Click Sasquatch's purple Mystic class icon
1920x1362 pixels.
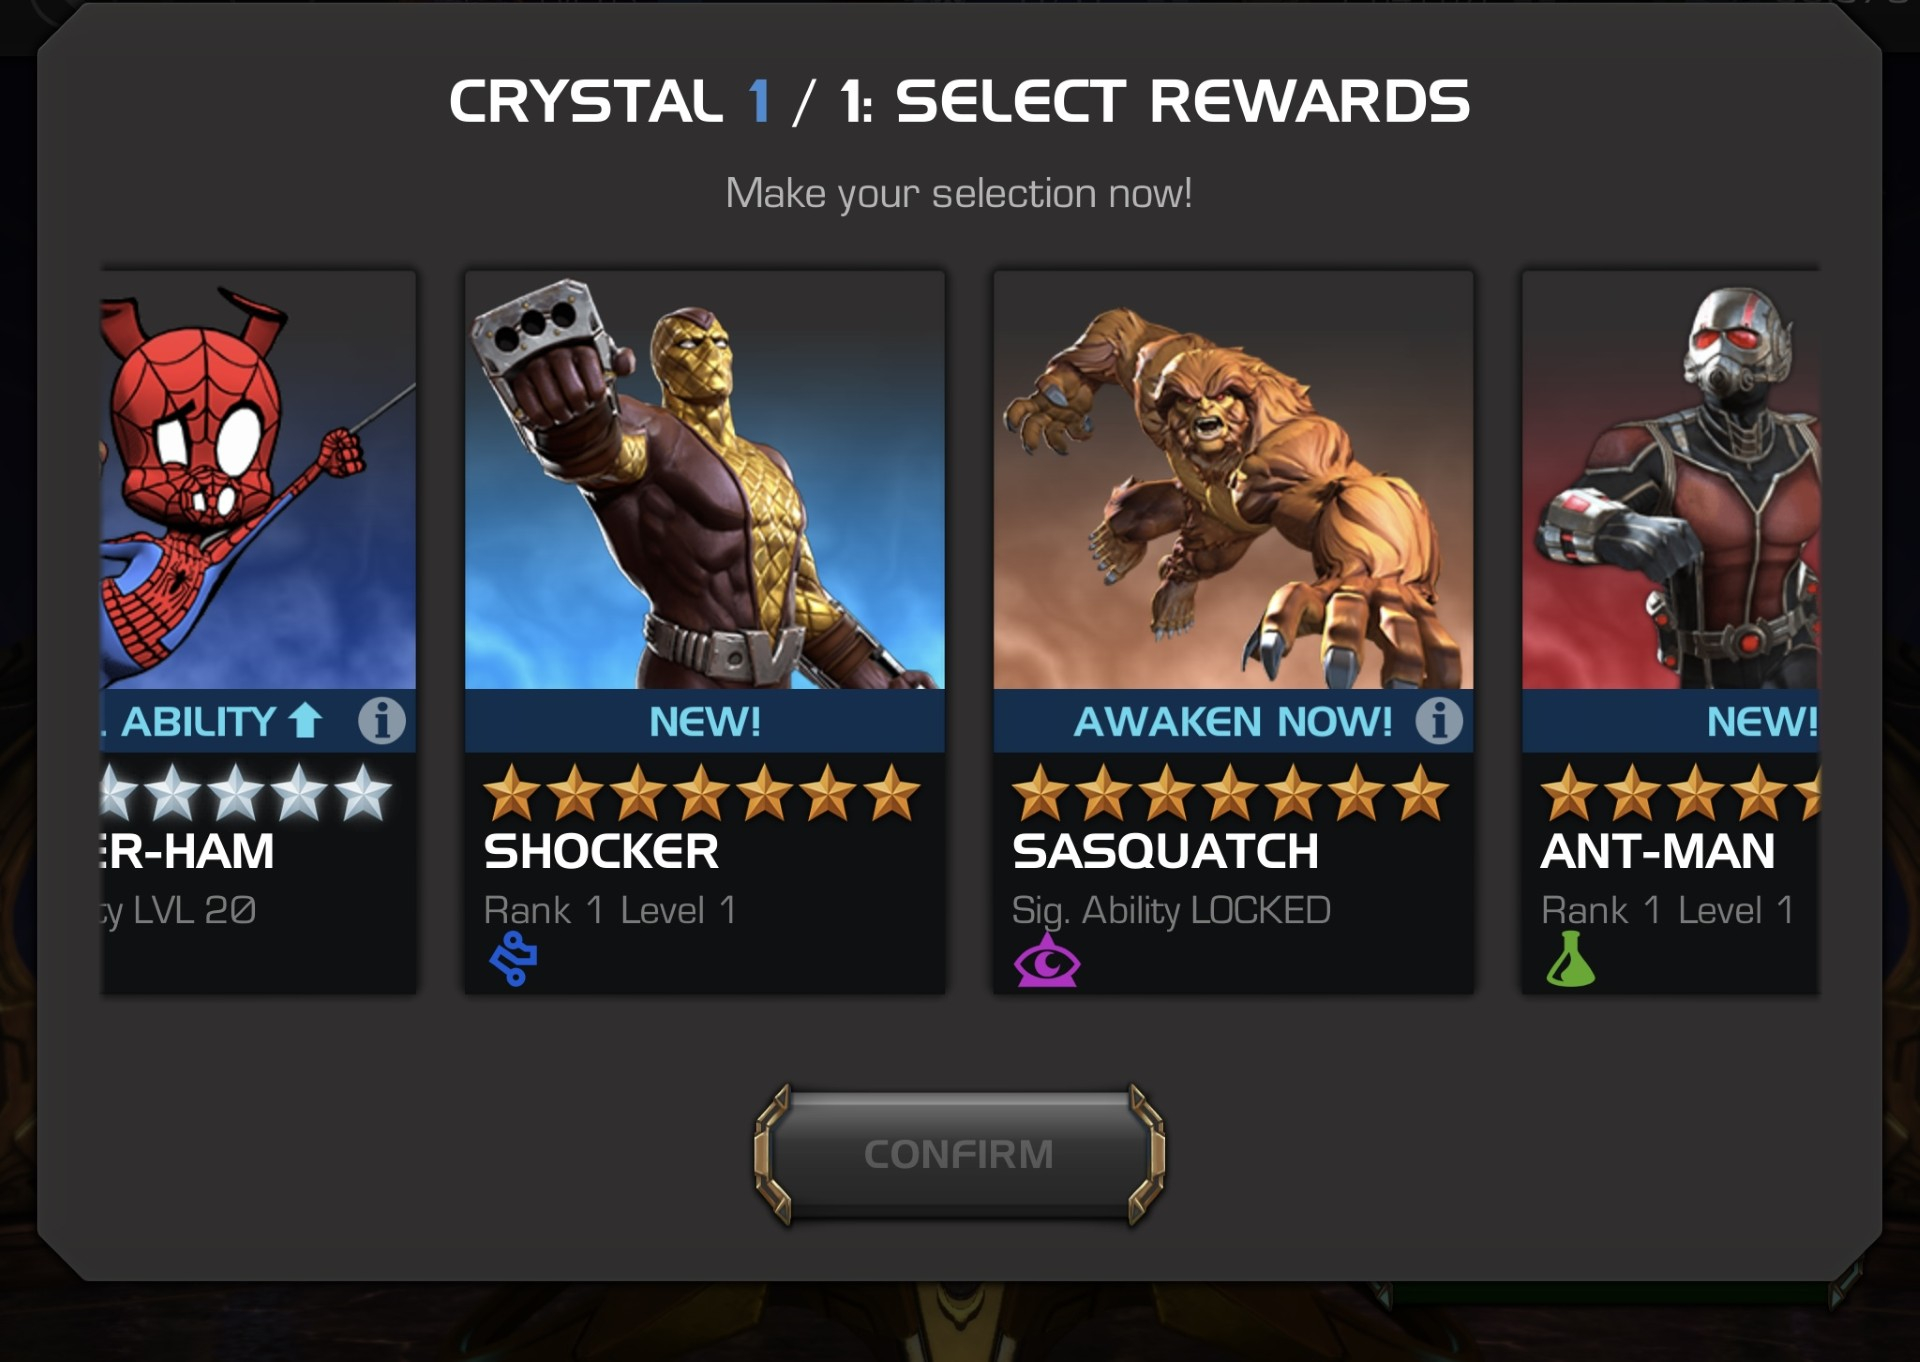(x=1047, y=960)
